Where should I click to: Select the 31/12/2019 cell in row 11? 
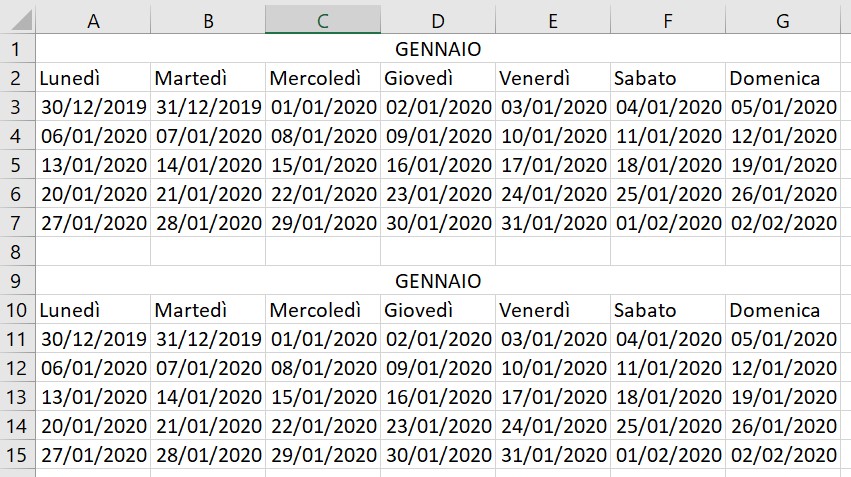coord(208,339)
